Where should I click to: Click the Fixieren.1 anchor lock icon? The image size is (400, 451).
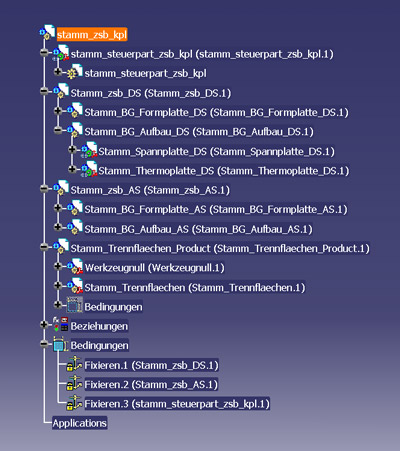pos(74,364)
